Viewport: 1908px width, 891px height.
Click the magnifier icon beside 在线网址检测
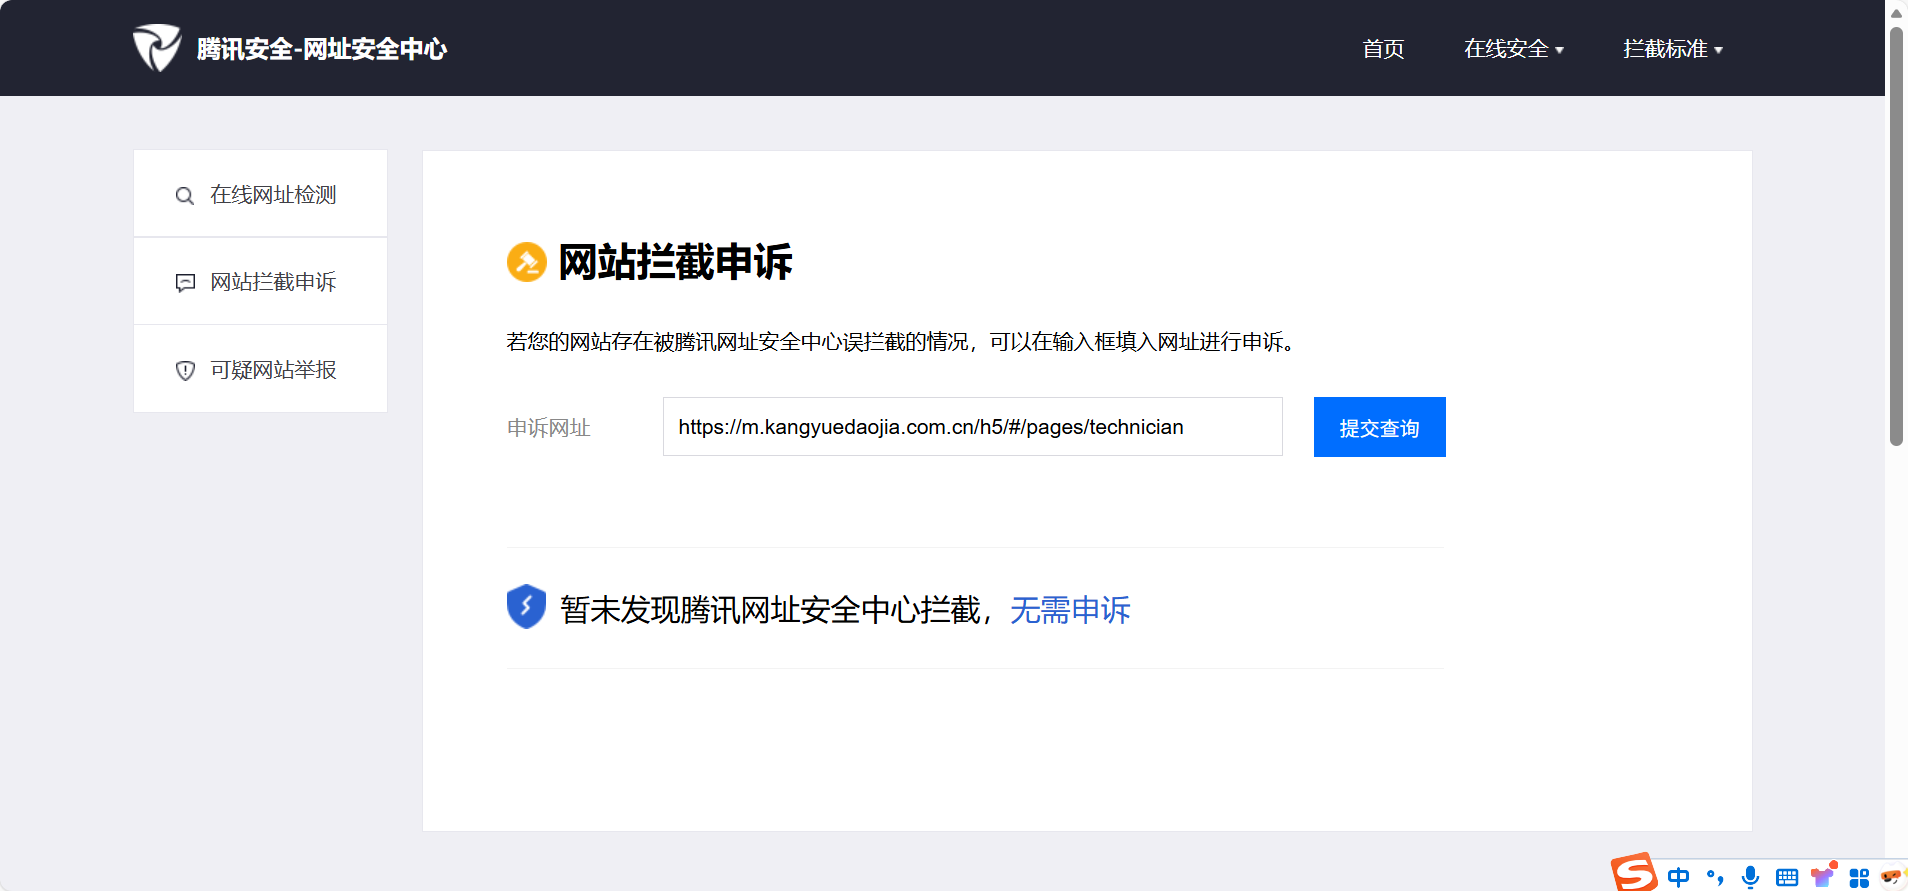(x=185, y=196)
